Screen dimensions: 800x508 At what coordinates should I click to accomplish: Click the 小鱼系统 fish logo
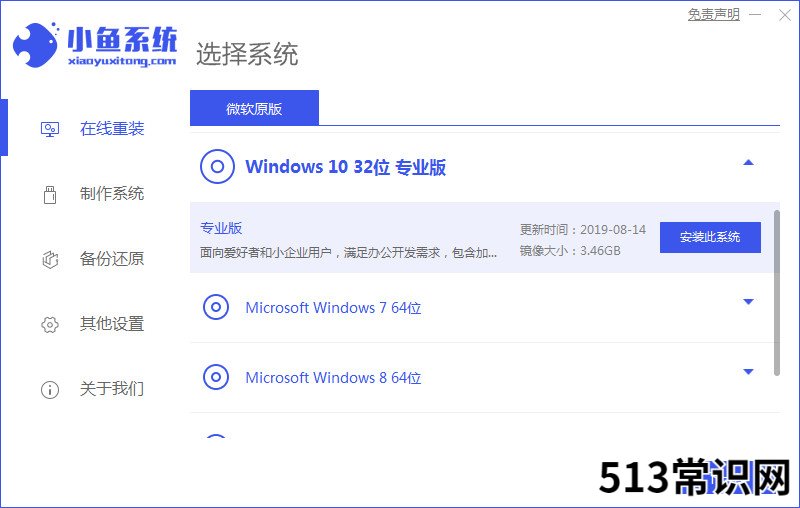(36, 45)
